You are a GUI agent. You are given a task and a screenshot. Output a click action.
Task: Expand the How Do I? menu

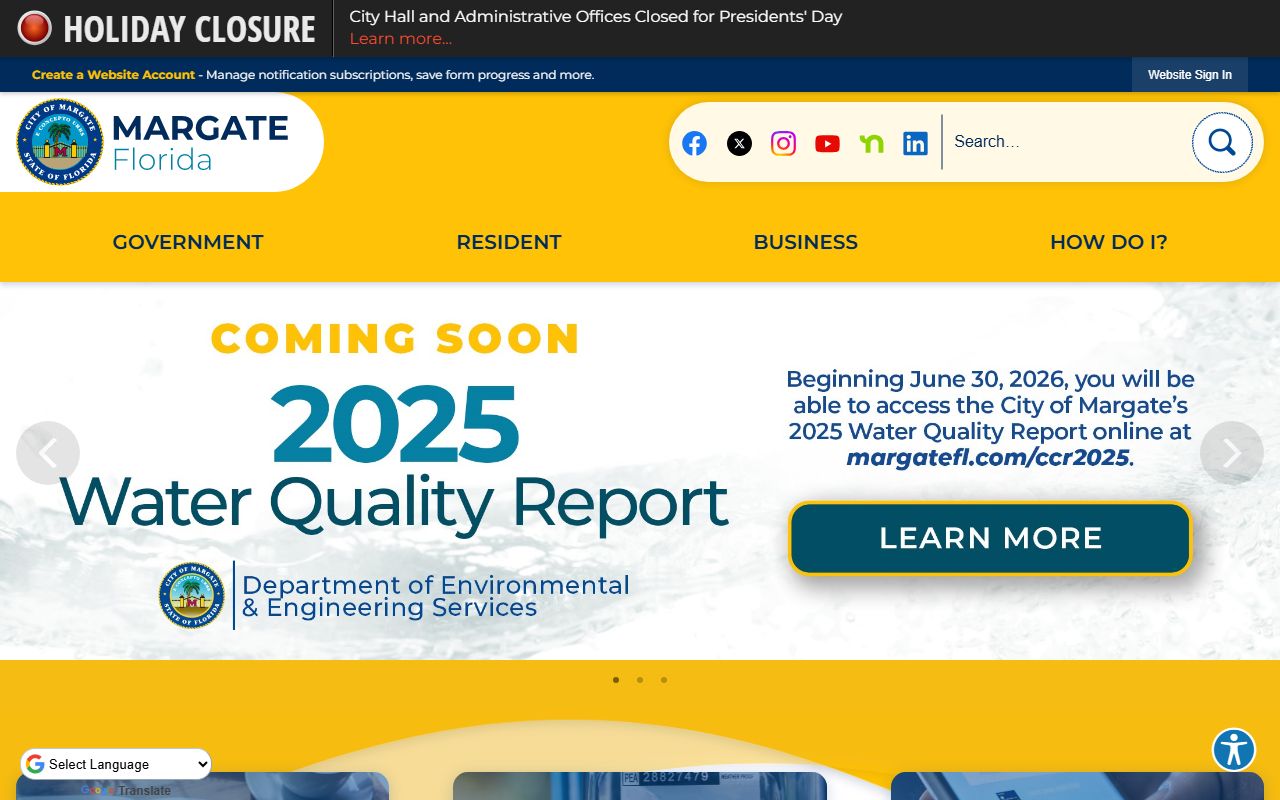point(1108,242)
